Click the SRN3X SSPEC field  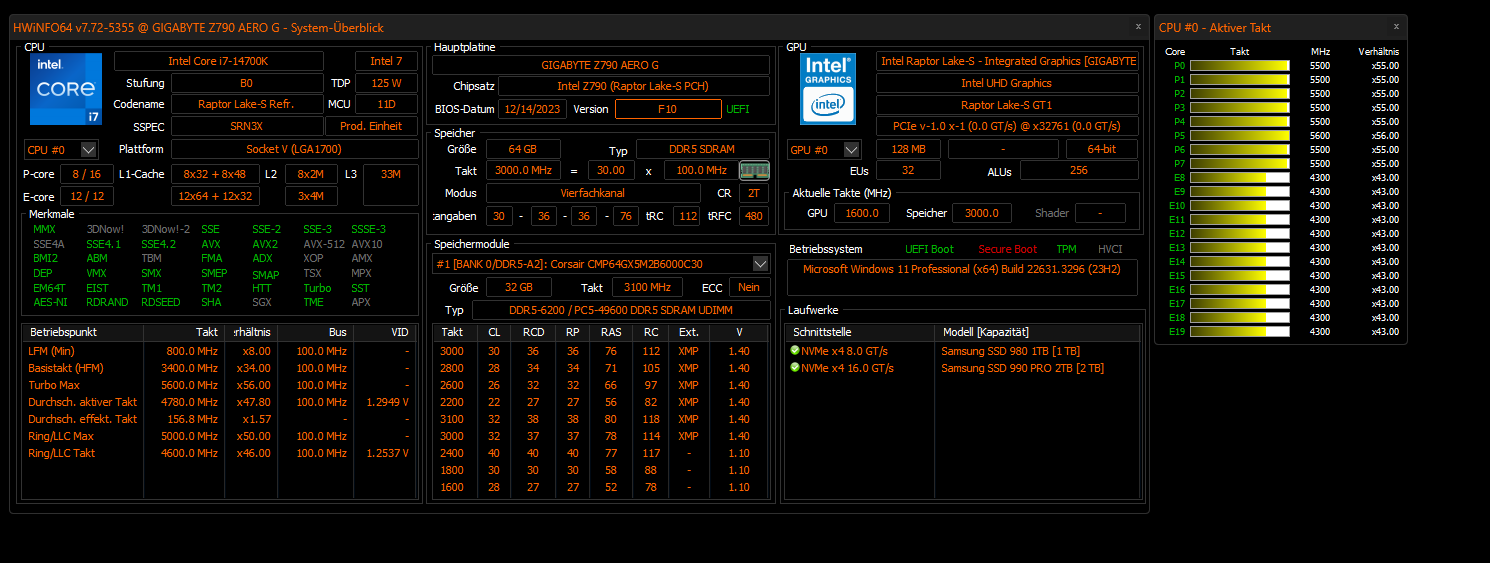[246, 126]
